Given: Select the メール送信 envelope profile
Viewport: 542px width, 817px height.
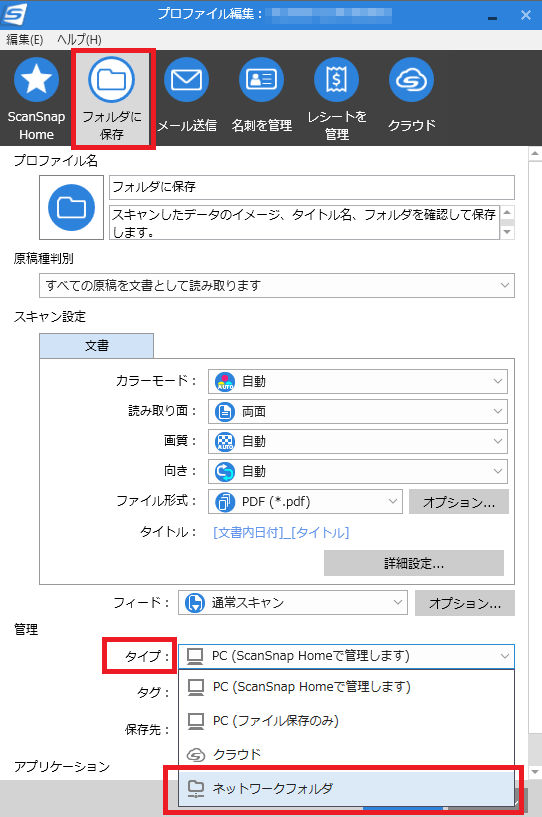Looking at the screenshot, I should pos(187,79).
